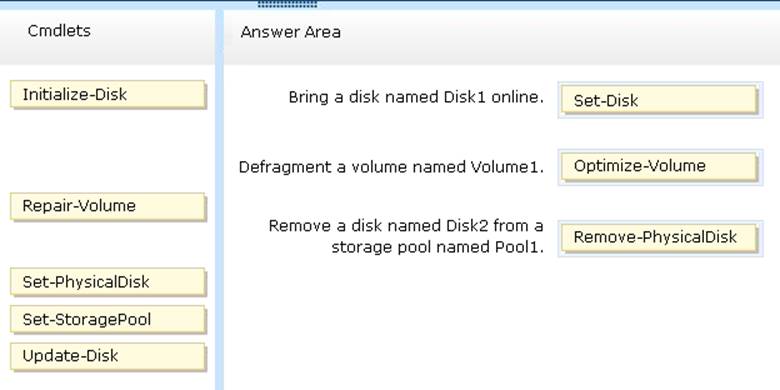This screenshot has width=780, height=390.
Task: Select the Initialize-Disk cmdlet tile
Action: tap(107, 95)
